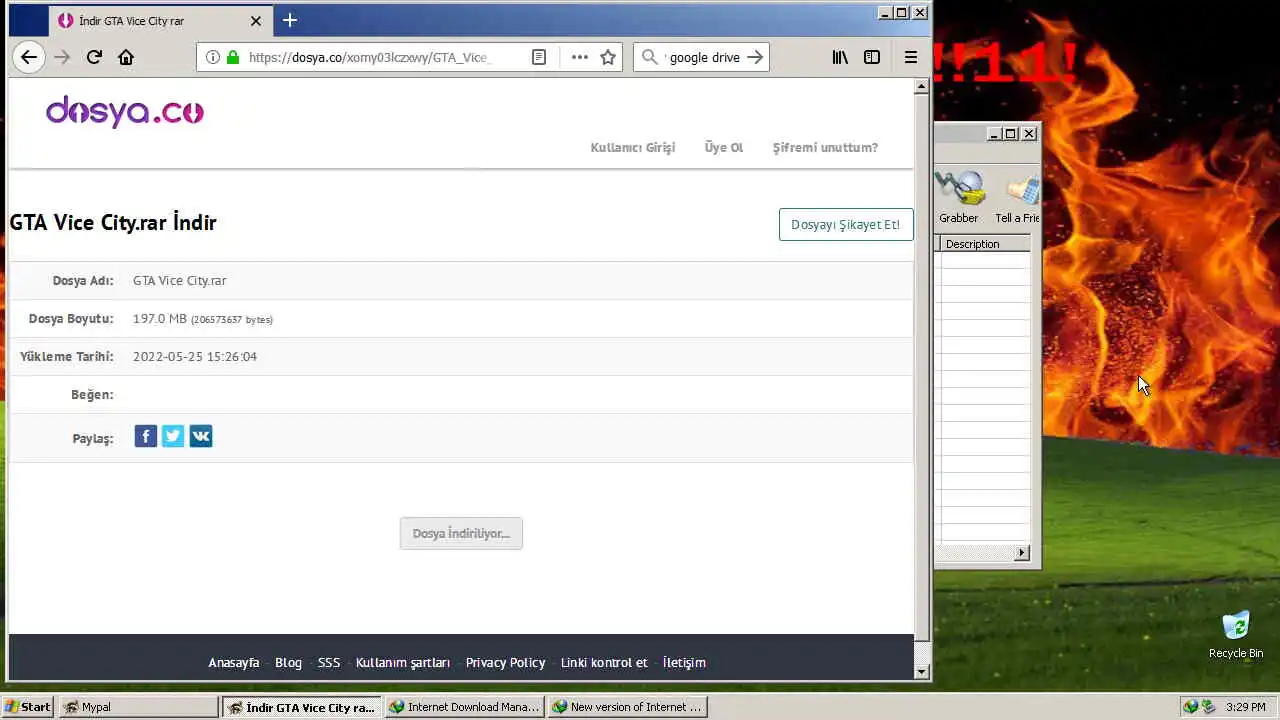The height and width of the screenshot is (720, 1280).
Task: Click the search magnifier icon
Action: [650, 57]
